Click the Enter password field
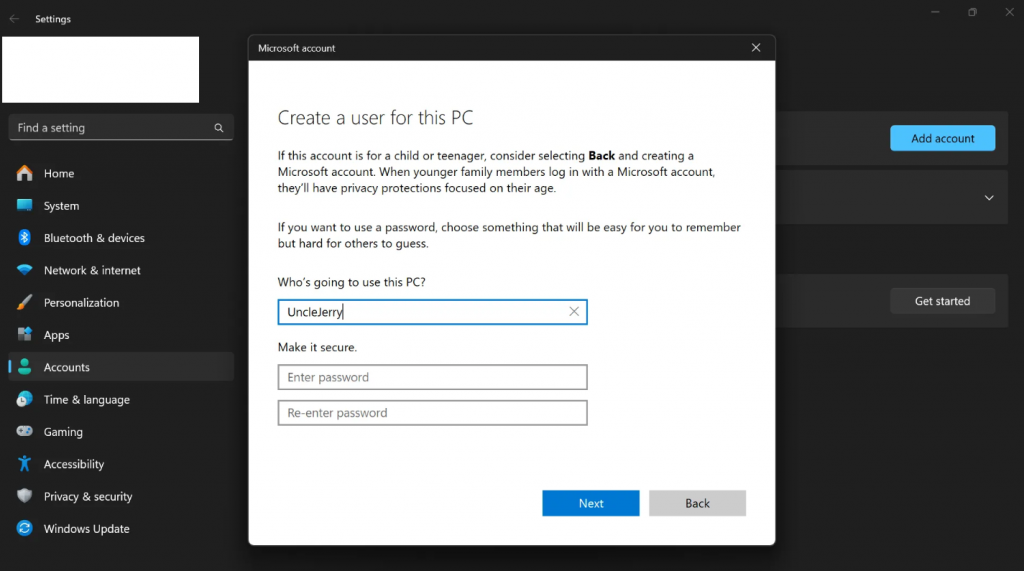 point(432,377)
